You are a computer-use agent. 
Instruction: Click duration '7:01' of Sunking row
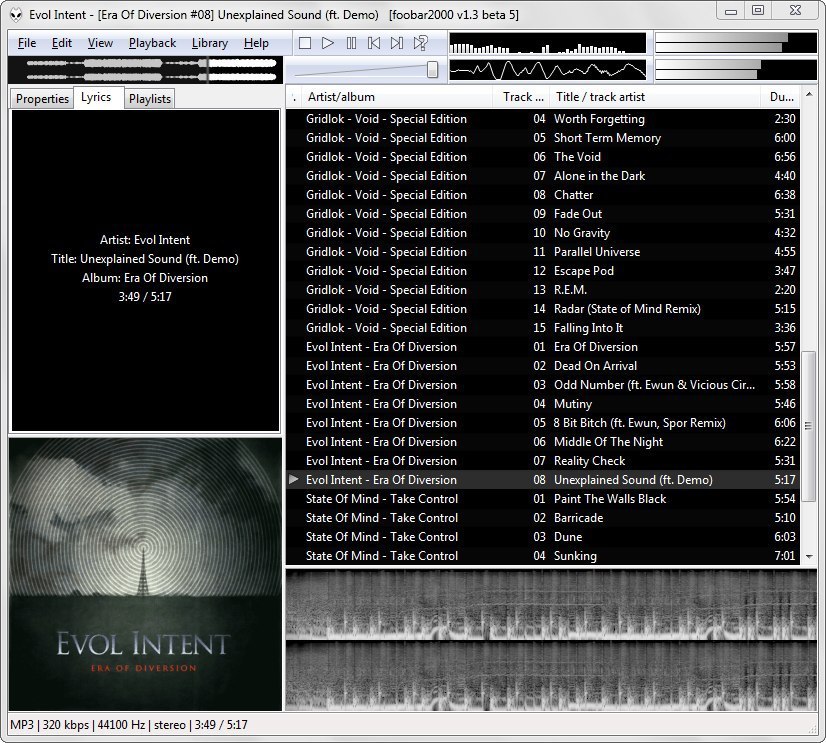785,555
